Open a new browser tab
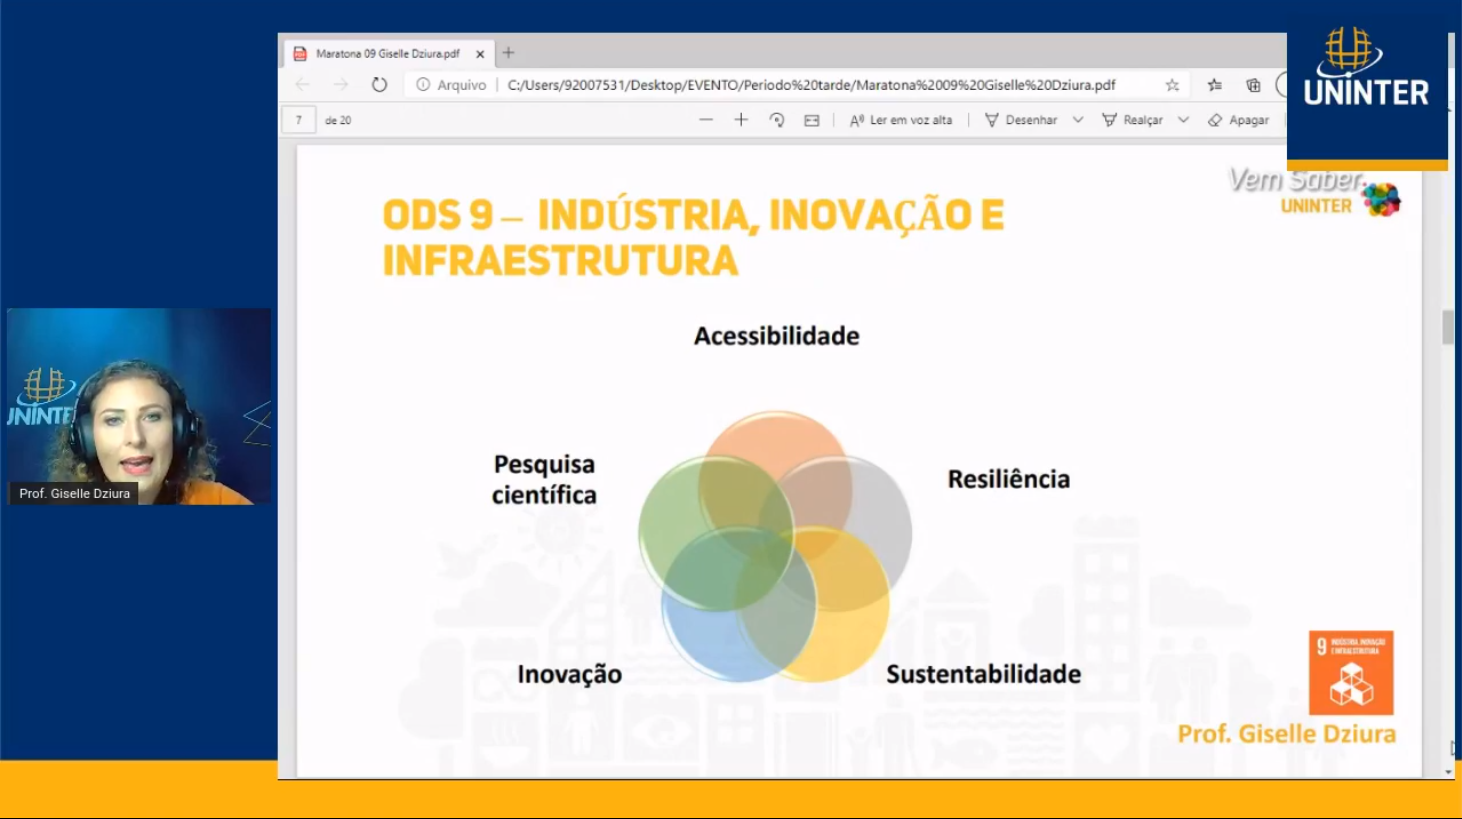This screenshot has height=819, width=1462. 508,53
